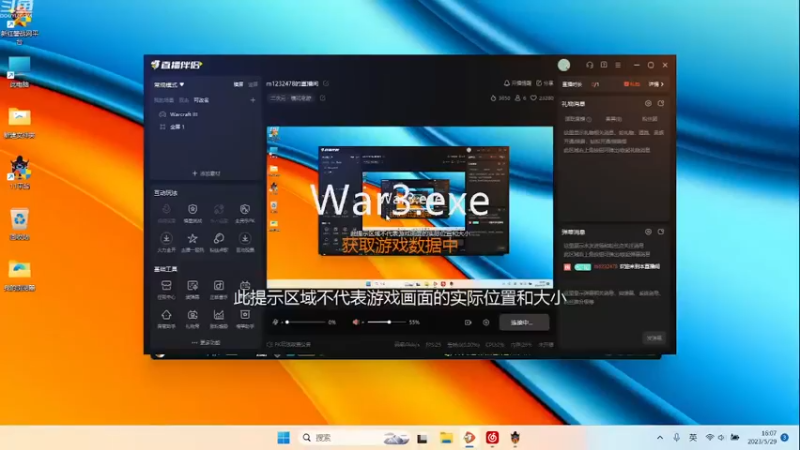800x450 pixels.
Task: Click 添加素材 add source button
Action: pyautogui.click(x=206, y=173)
